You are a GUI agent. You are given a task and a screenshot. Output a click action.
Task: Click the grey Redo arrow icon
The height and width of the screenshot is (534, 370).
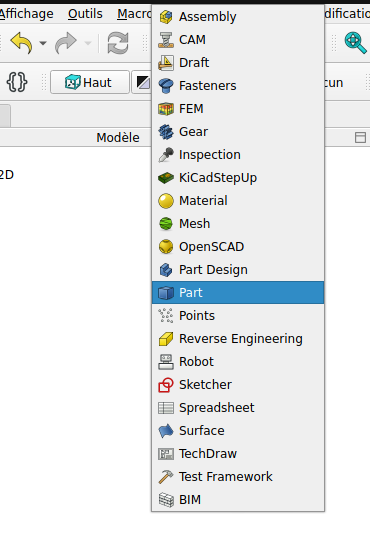[66, 43]
